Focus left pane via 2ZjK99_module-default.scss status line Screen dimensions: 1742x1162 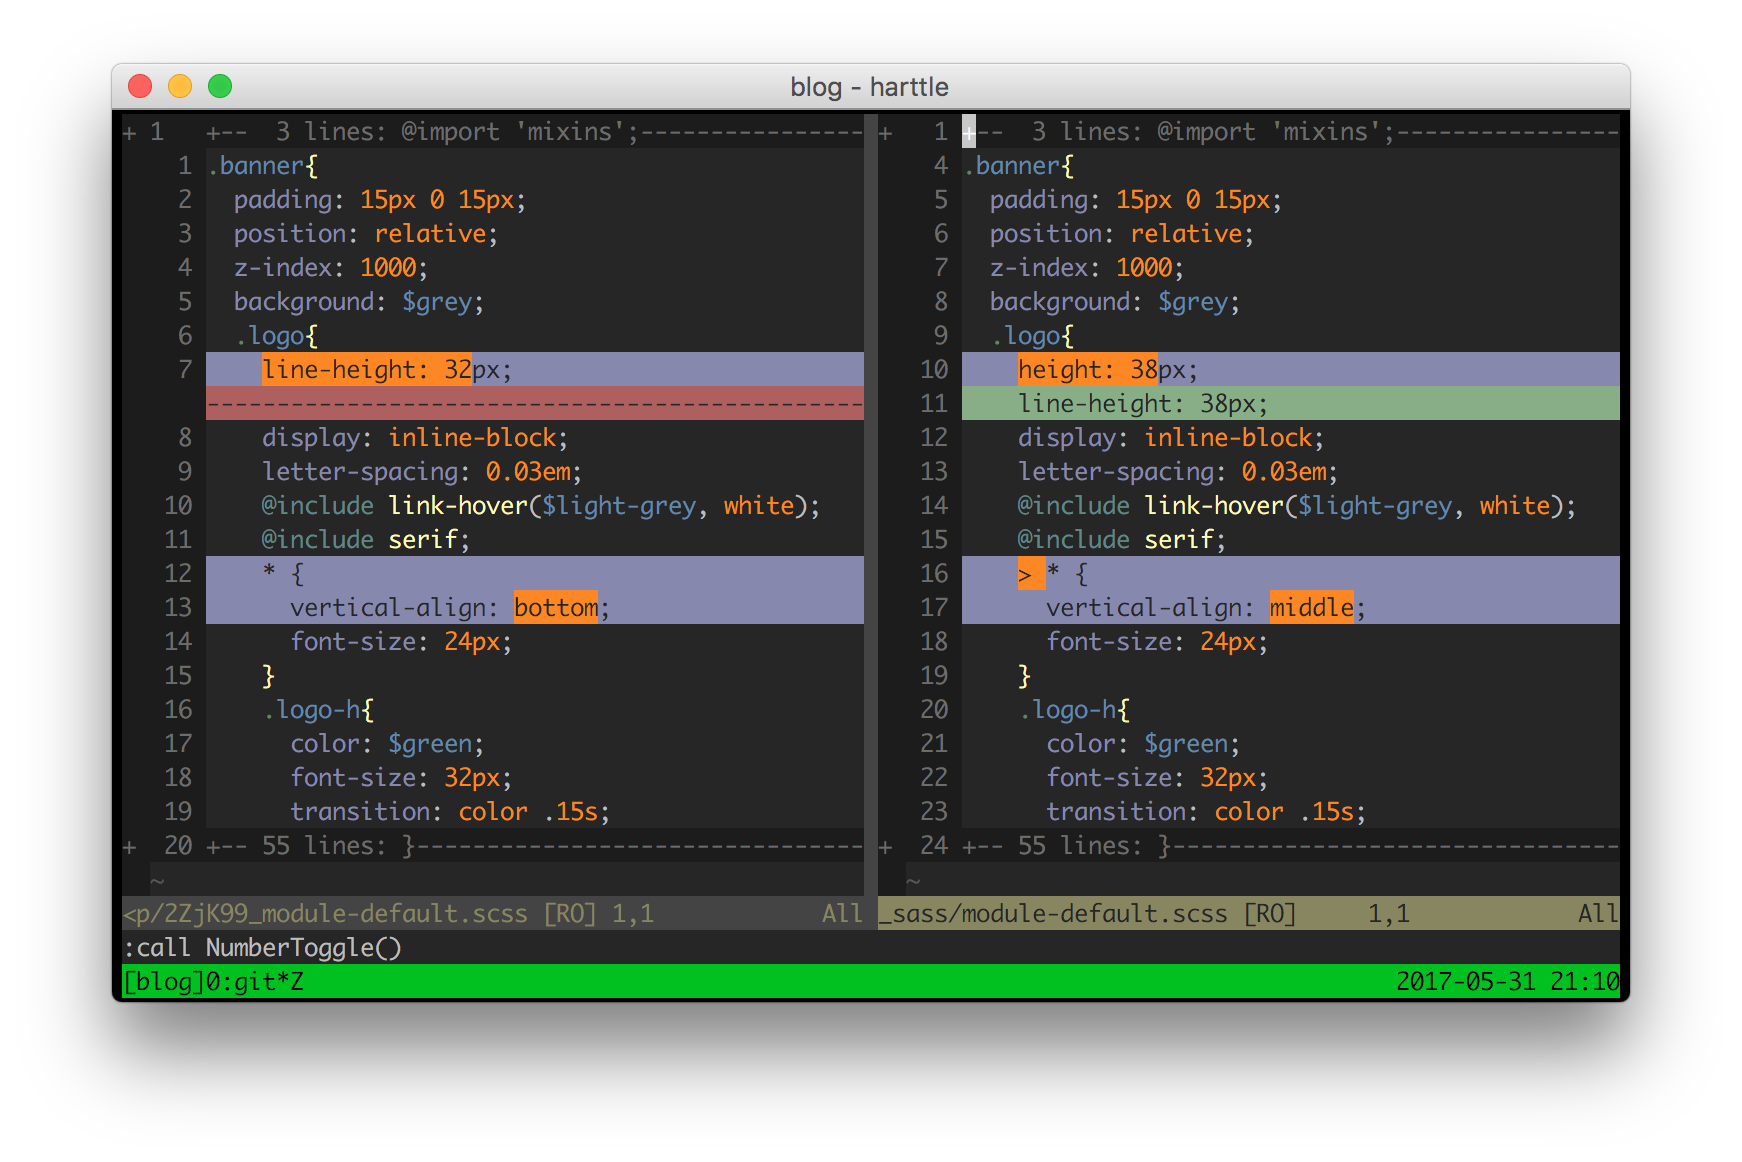(x=325, y=914)
